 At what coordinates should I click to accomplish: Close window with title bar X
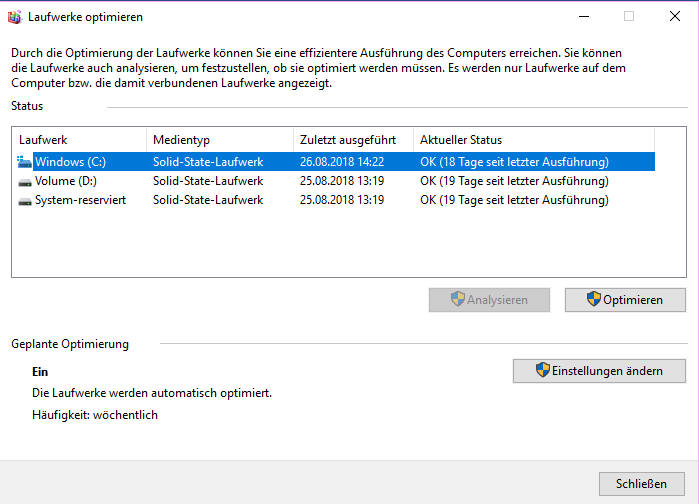pos(674,16)
